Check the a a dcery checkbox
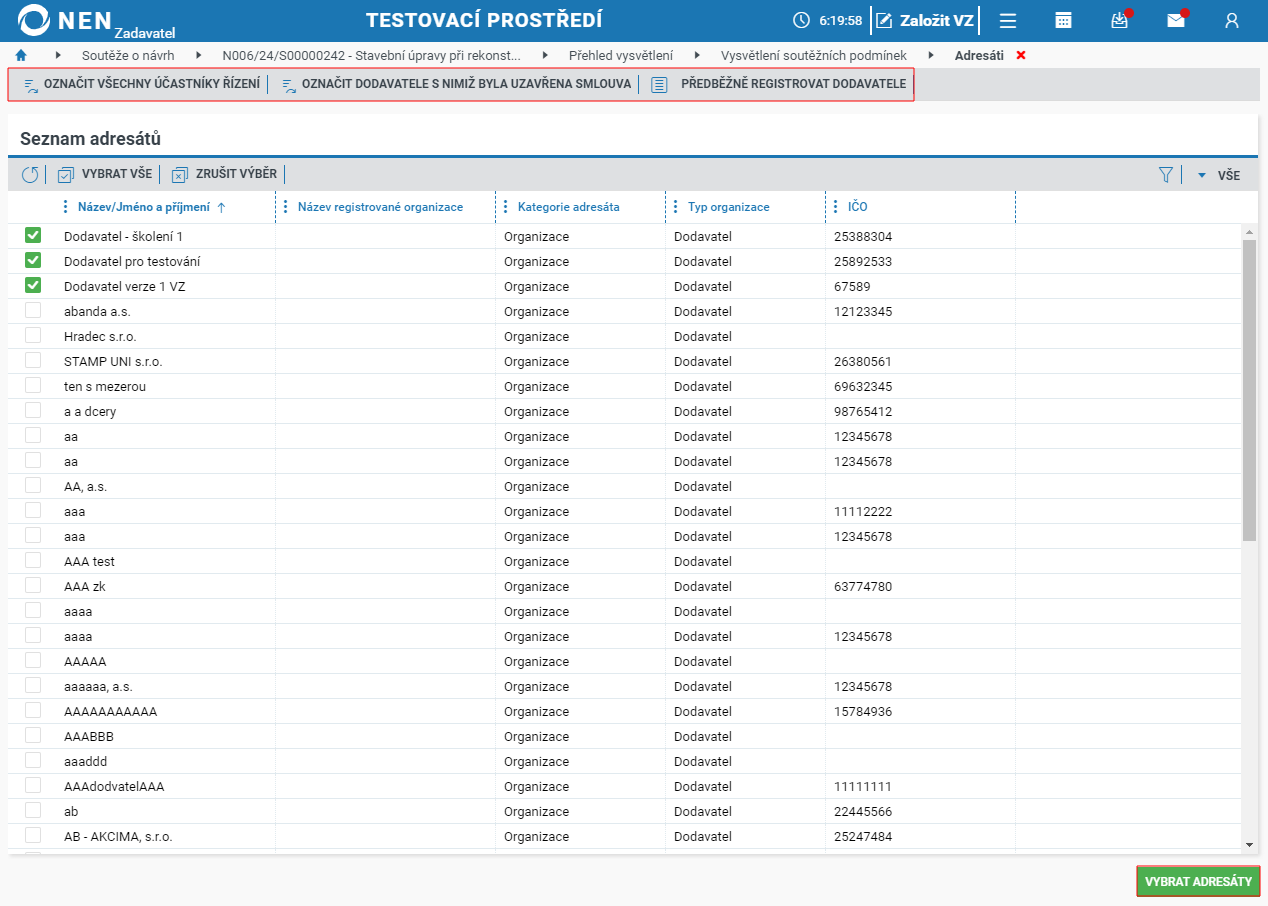This screenshot has width=1268, height=906. [x=33, y=410]
